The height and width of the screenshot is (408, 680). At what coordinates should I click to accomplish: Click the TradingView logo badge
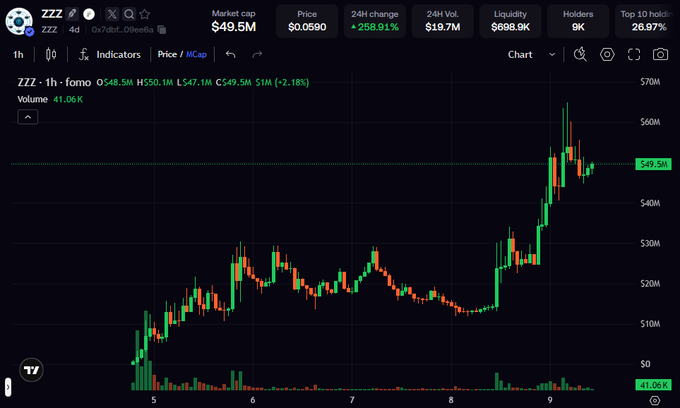tap(31, 370)
